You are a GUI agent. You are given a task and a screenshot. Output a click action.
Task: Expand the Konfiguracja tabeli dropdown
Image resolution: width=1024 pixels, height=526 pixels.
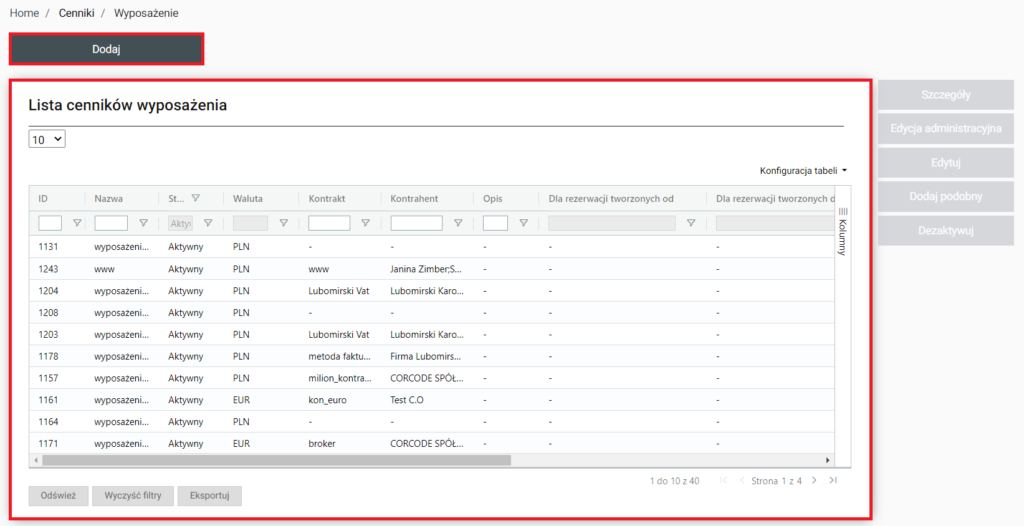803,171
